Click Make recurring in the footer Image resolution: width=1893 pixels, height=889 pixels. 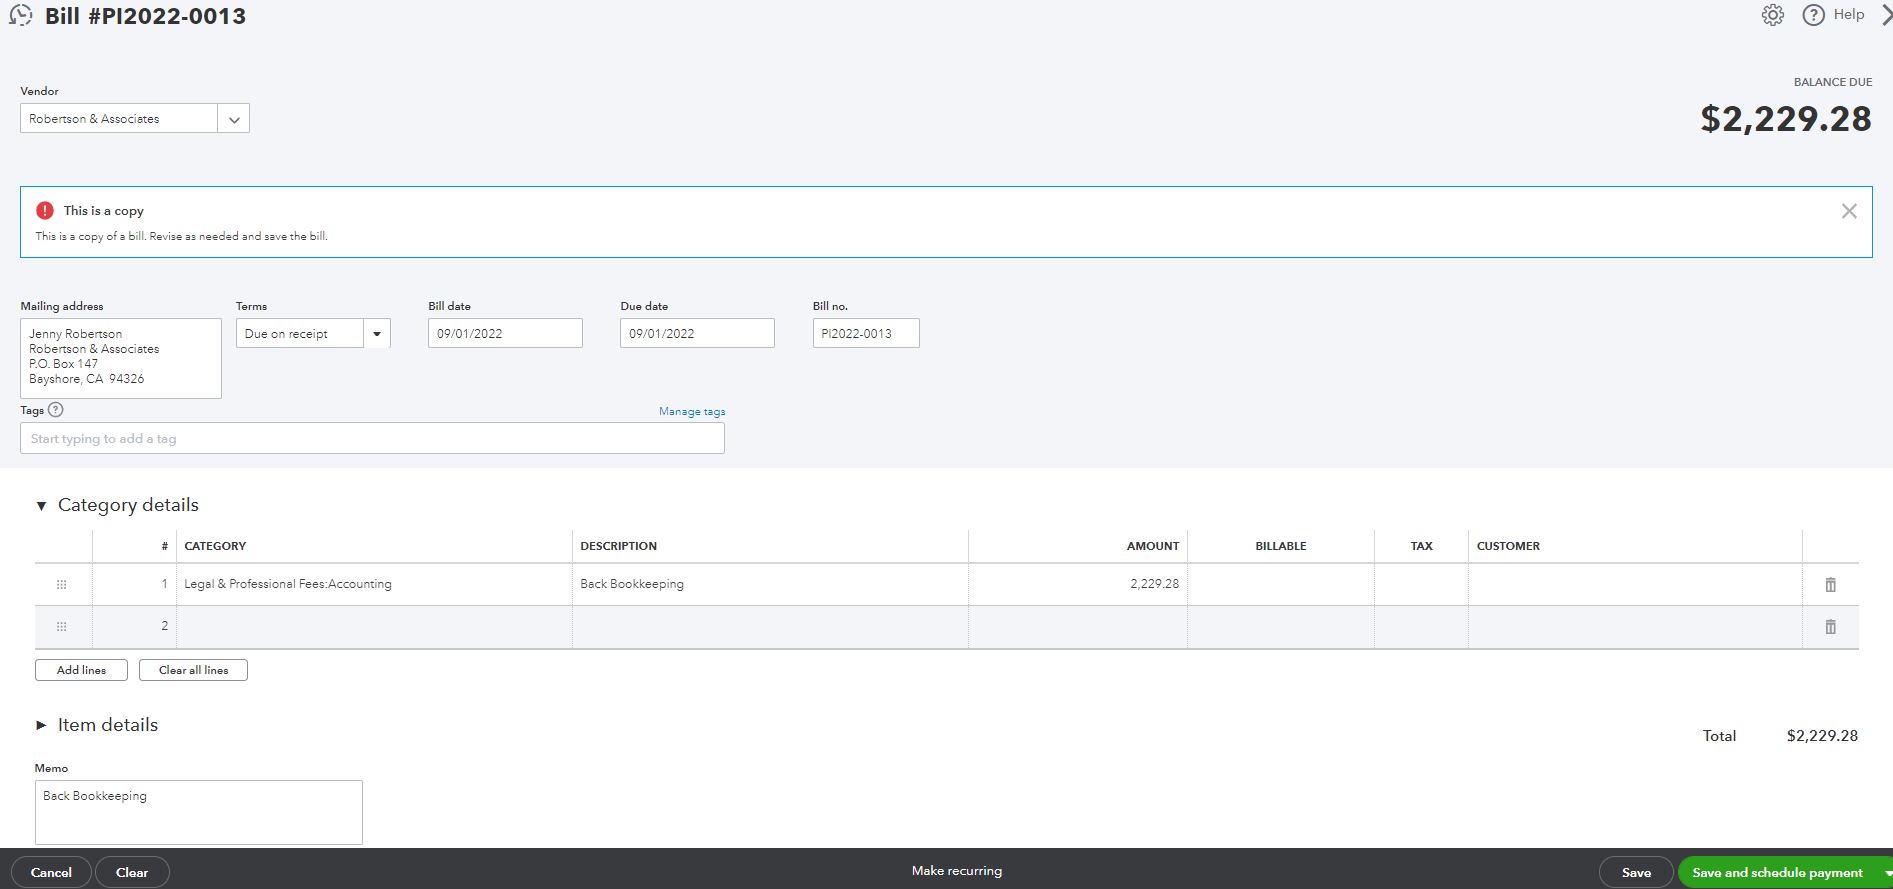957,871
